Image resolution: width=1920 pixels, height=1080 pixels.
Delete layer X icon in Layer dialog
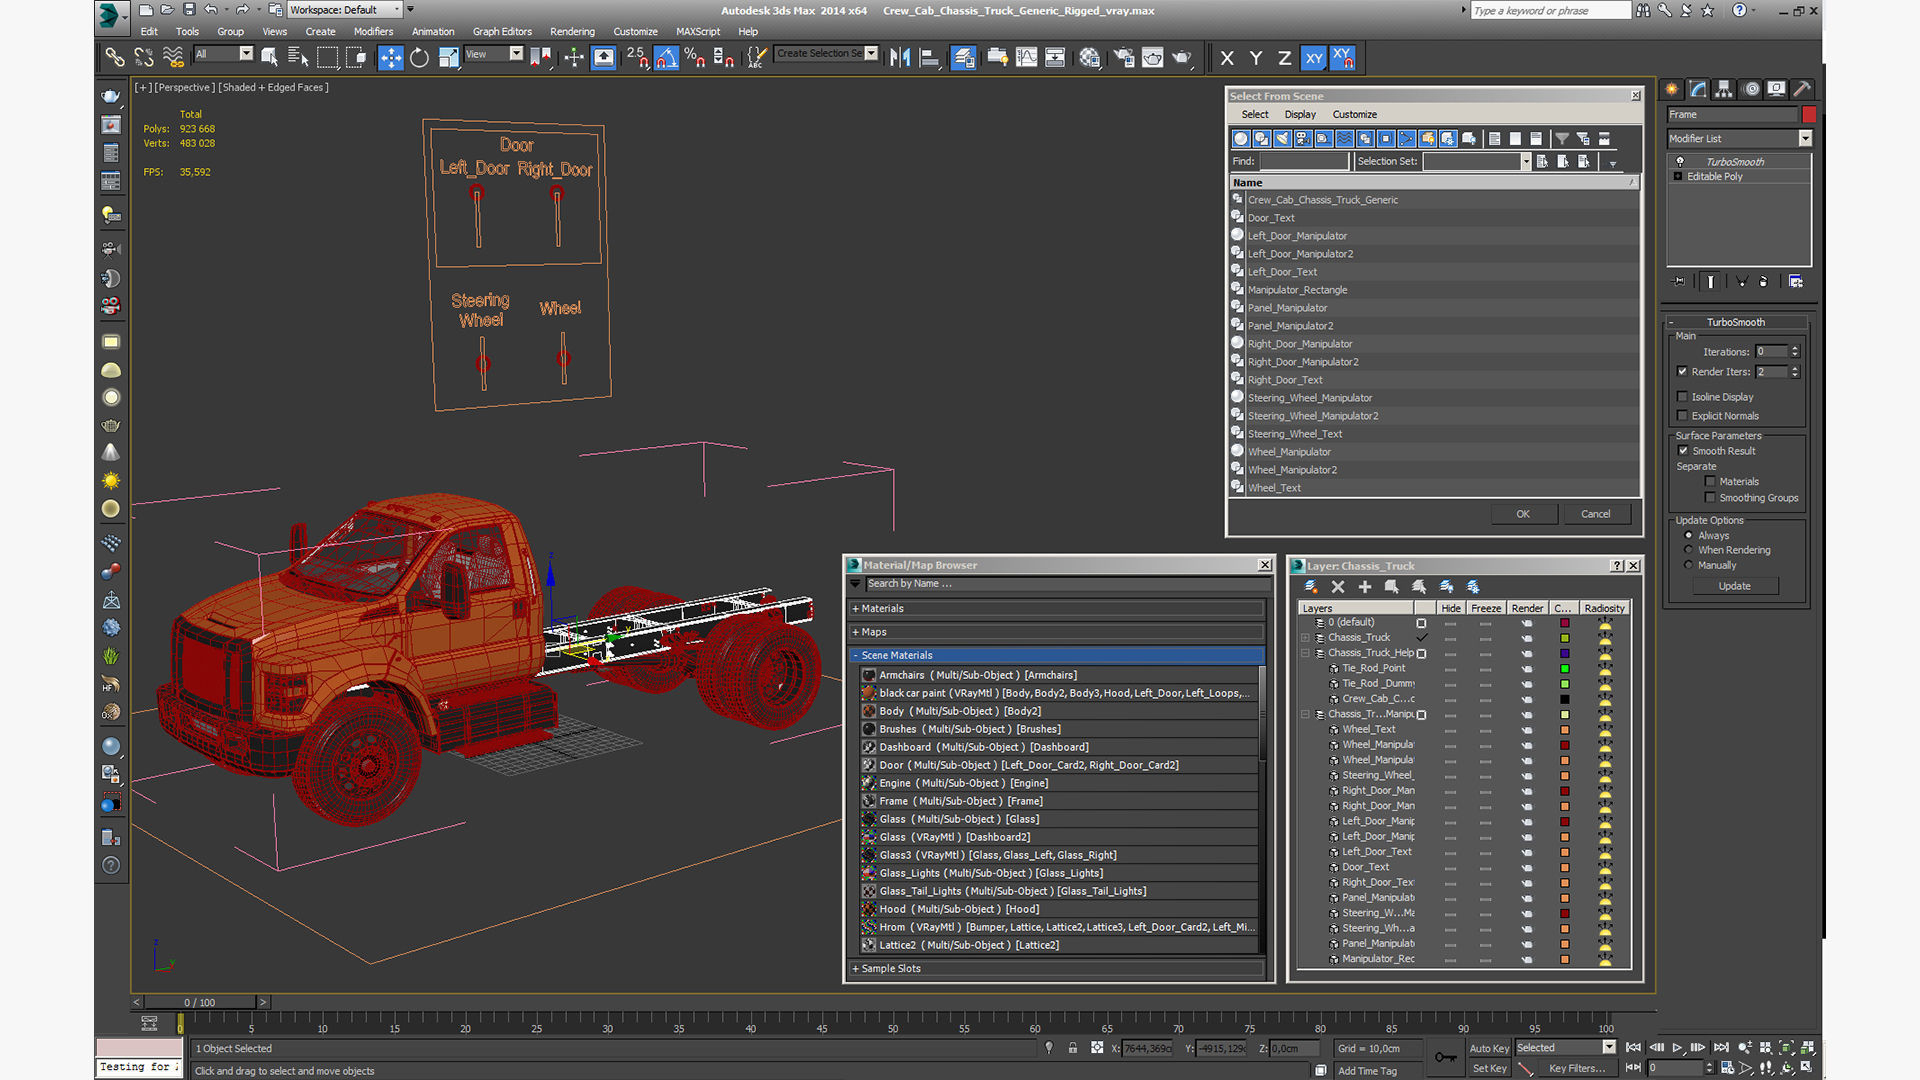tap(1338, 587)
